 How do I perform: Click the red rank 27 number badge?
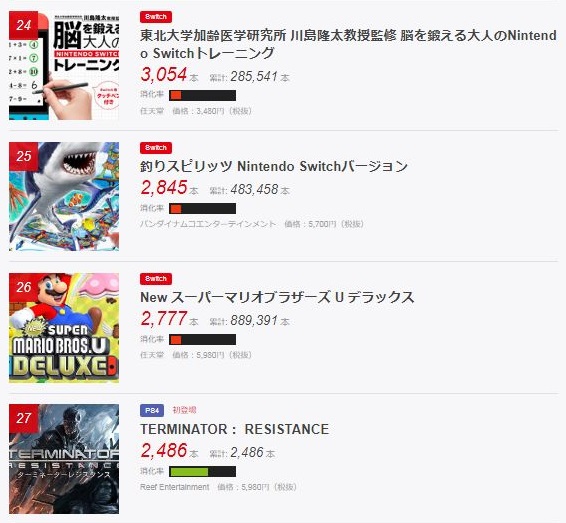23,418
